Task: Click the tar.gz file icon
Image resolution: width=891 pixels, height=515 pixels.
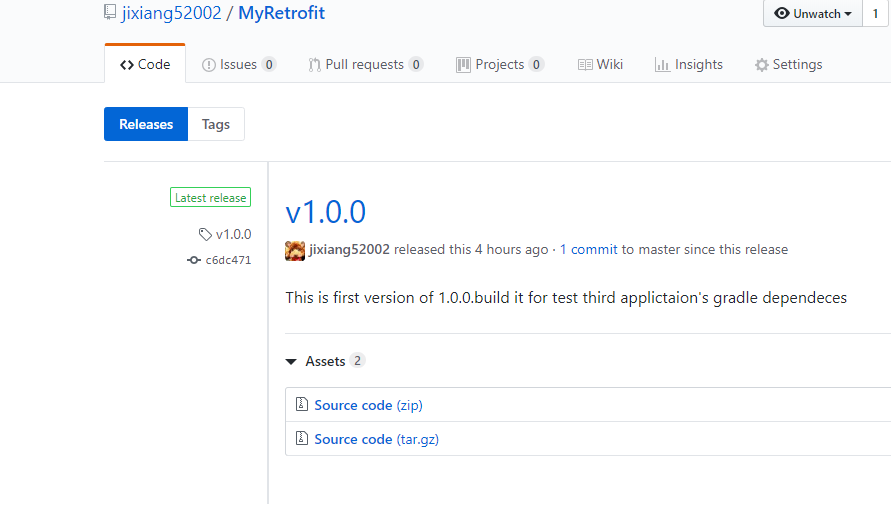Action: [x=302, y=438]
